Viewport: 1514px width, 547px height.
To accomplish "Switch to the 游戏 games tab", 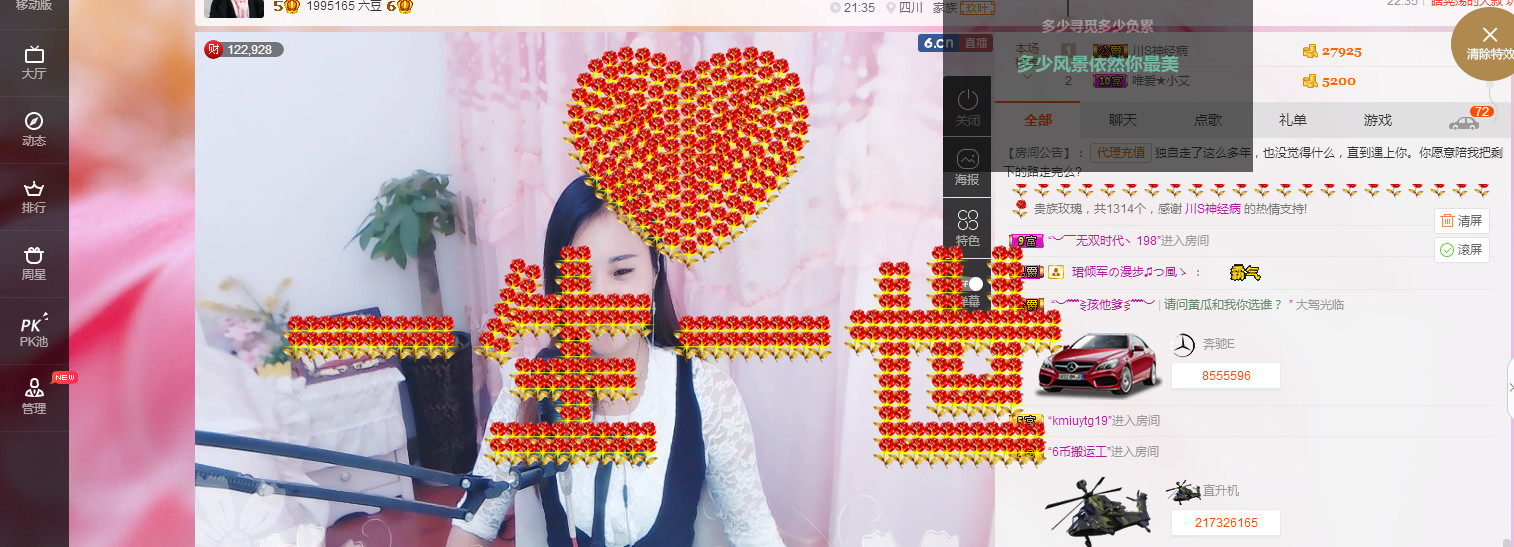I will [1378, 120].
